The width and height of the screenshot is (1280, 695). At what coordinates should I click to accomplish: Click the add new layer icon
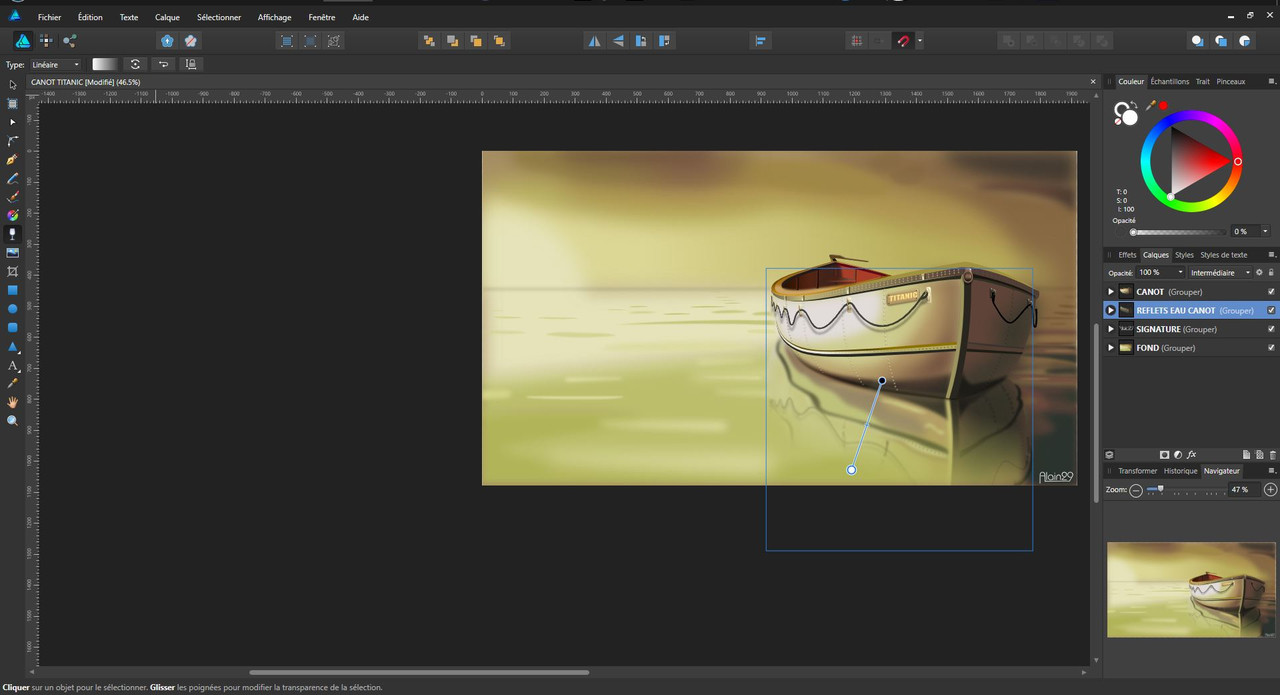click(x=1246, y=455)
